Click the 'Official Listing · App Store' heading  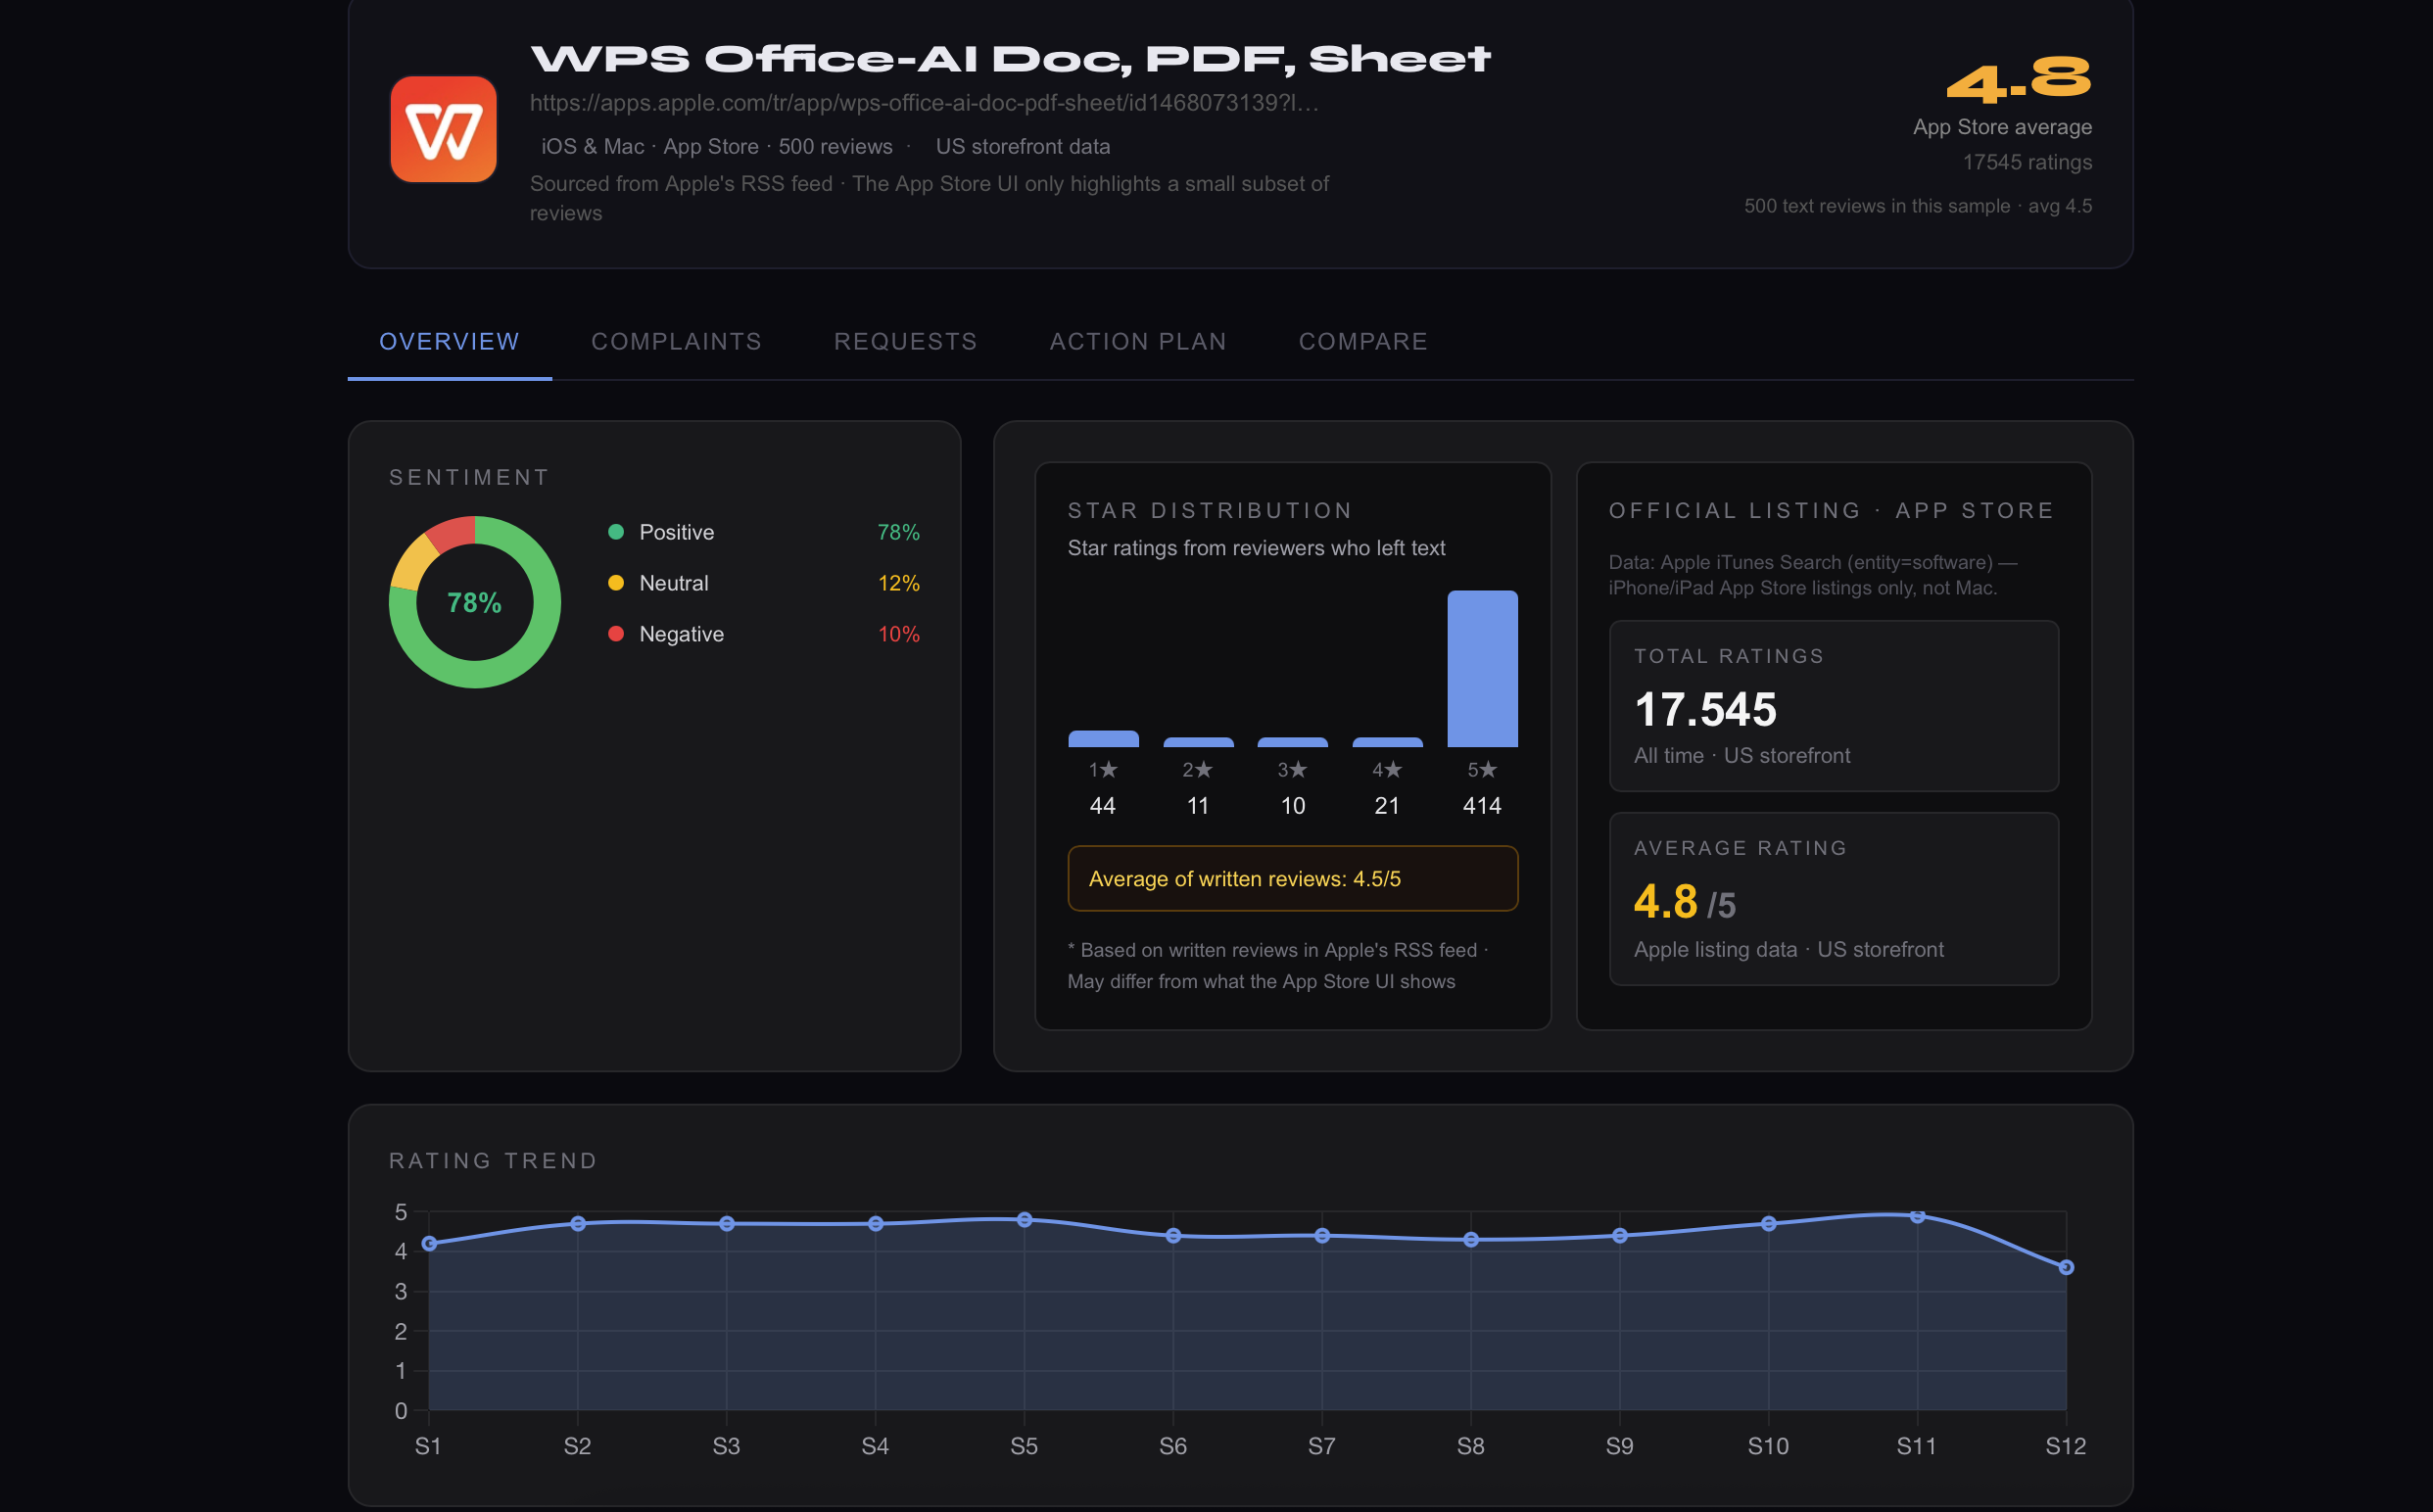tap(1832, 511)
